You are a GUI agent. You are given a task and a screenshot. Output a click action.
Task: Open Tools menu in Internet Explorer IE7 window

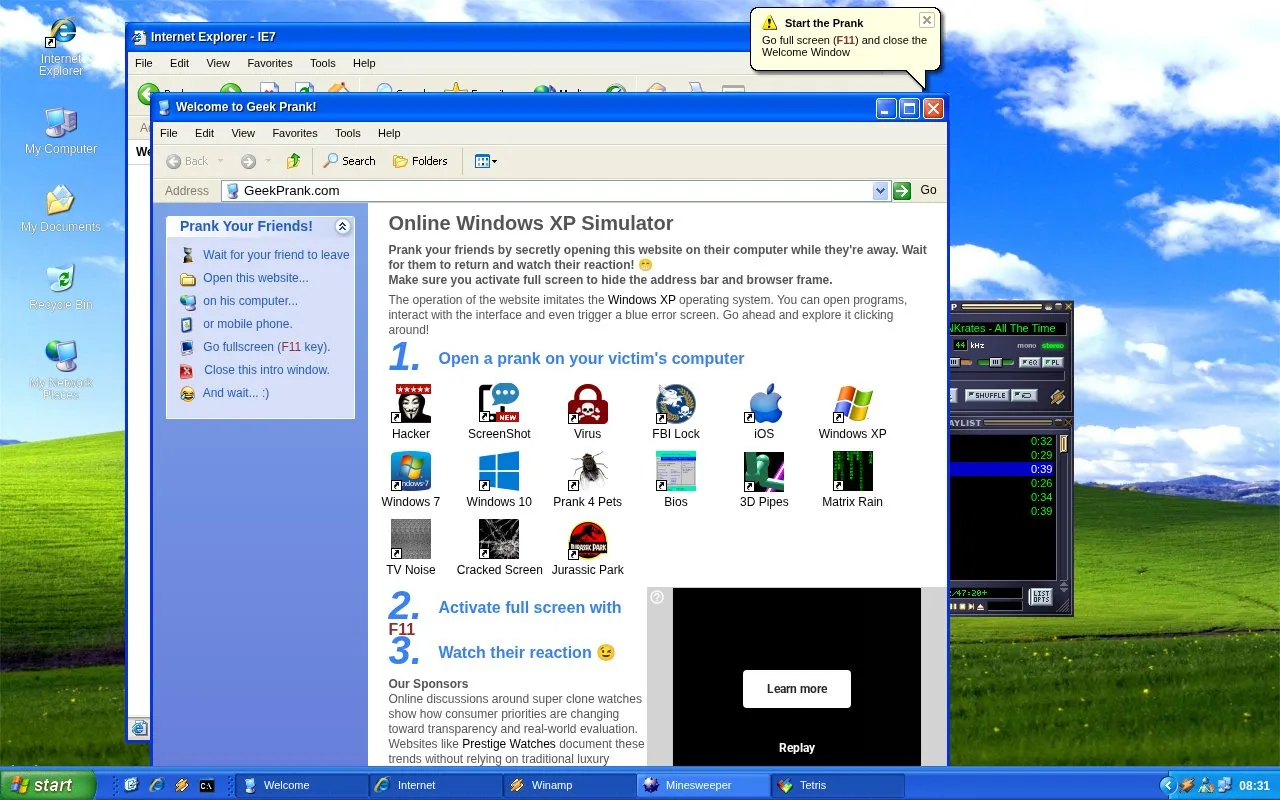[323, 63]
